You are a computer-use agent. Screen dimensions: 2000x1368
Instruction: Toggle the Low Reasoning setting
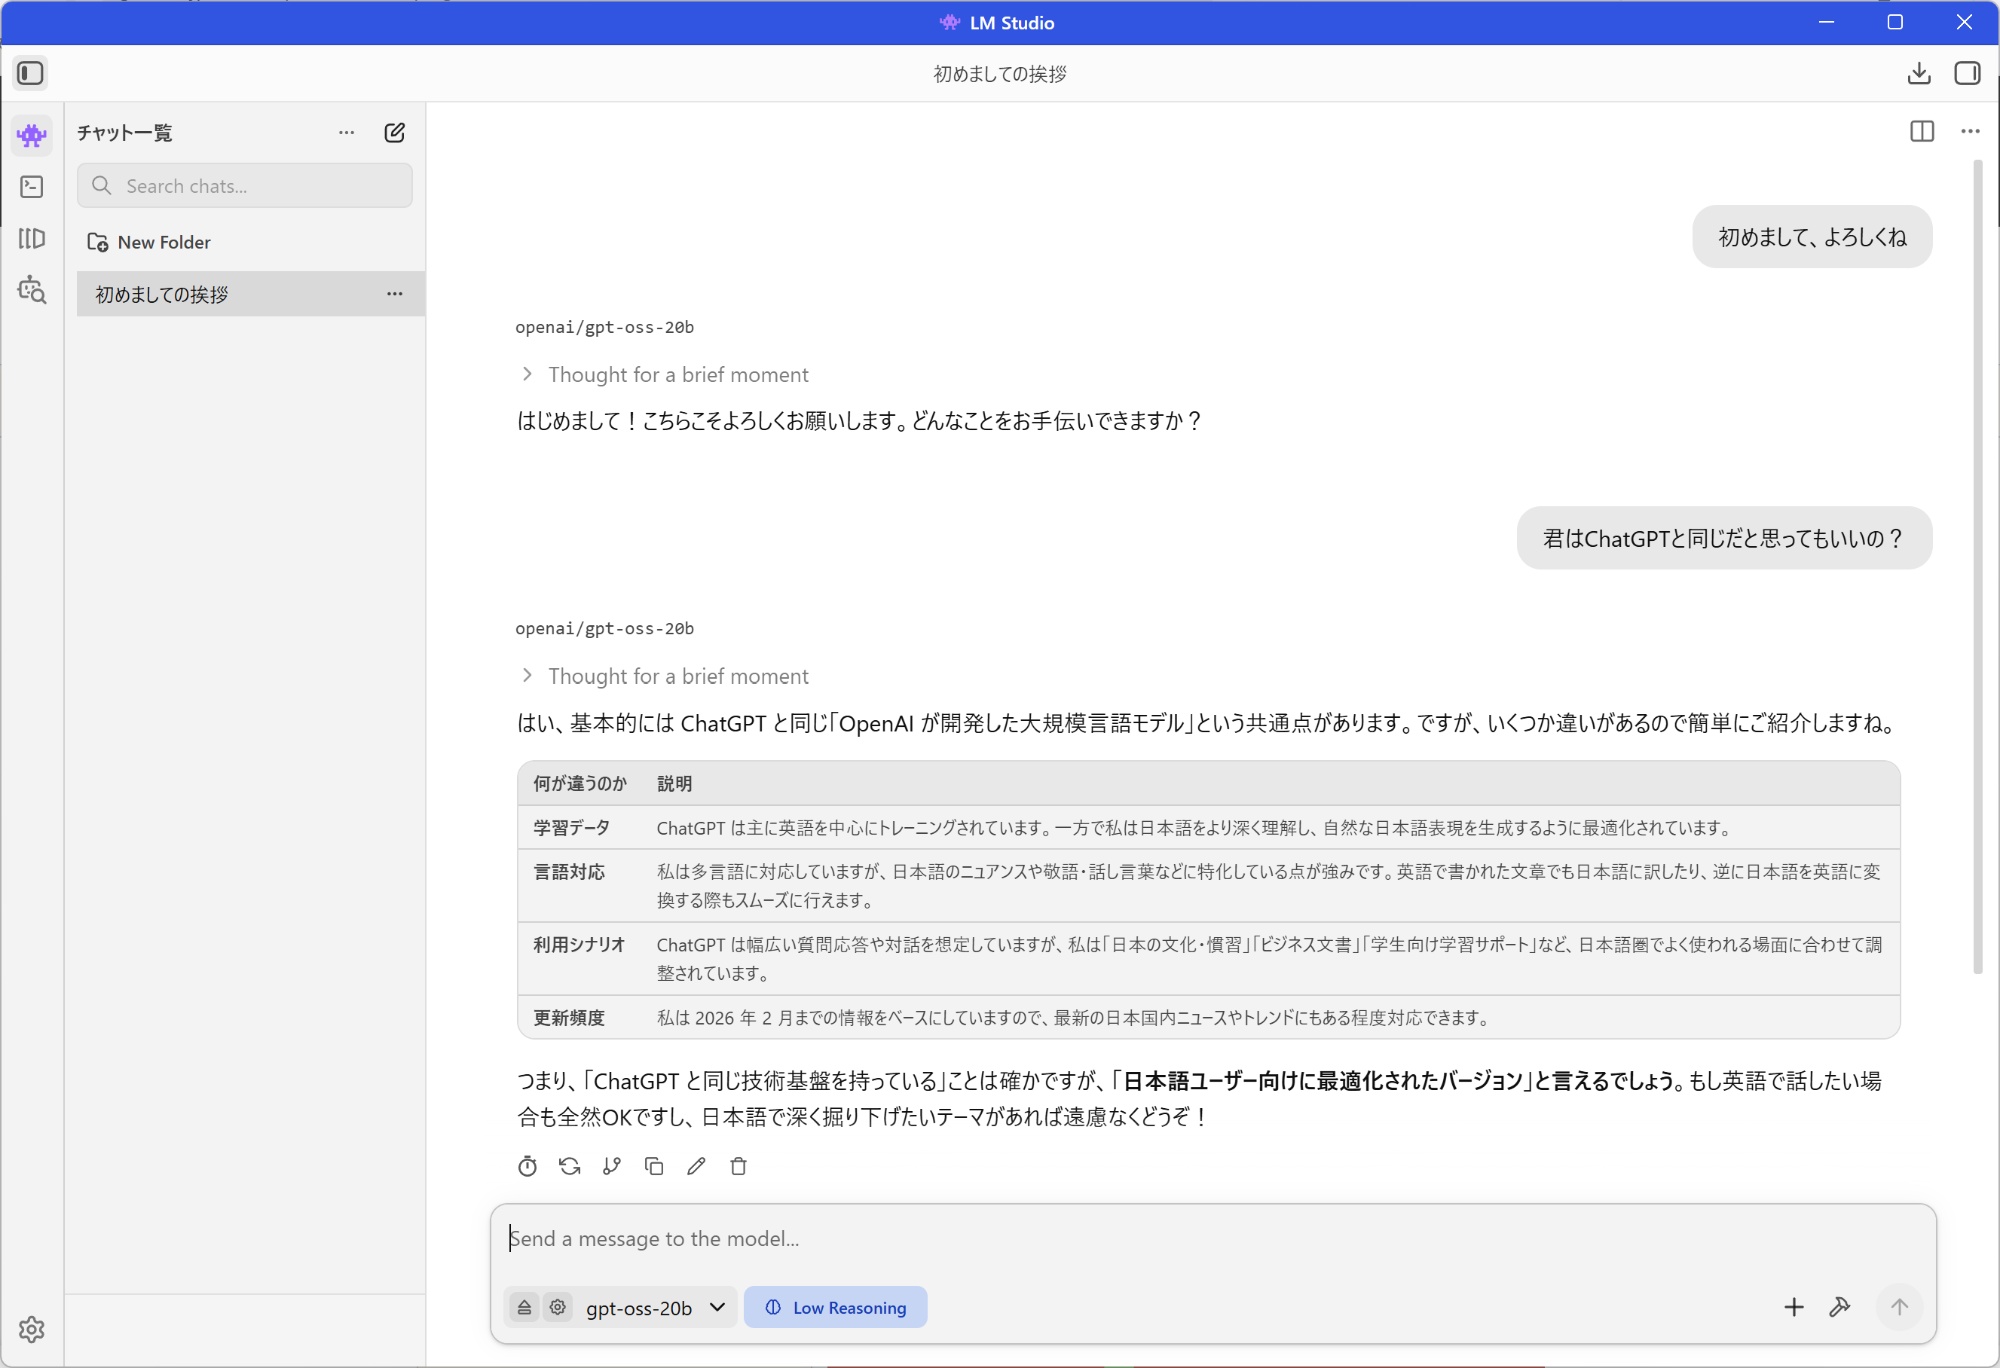click(x=835, y=1307)
